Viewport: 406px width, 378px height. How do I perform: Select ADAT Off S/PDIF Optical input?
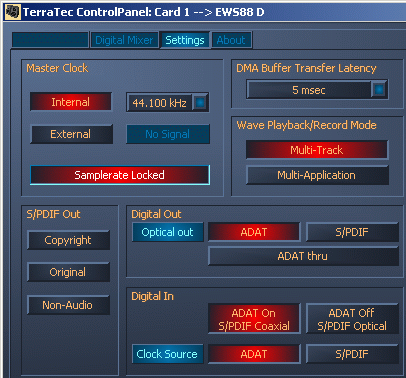coord(352,319)
